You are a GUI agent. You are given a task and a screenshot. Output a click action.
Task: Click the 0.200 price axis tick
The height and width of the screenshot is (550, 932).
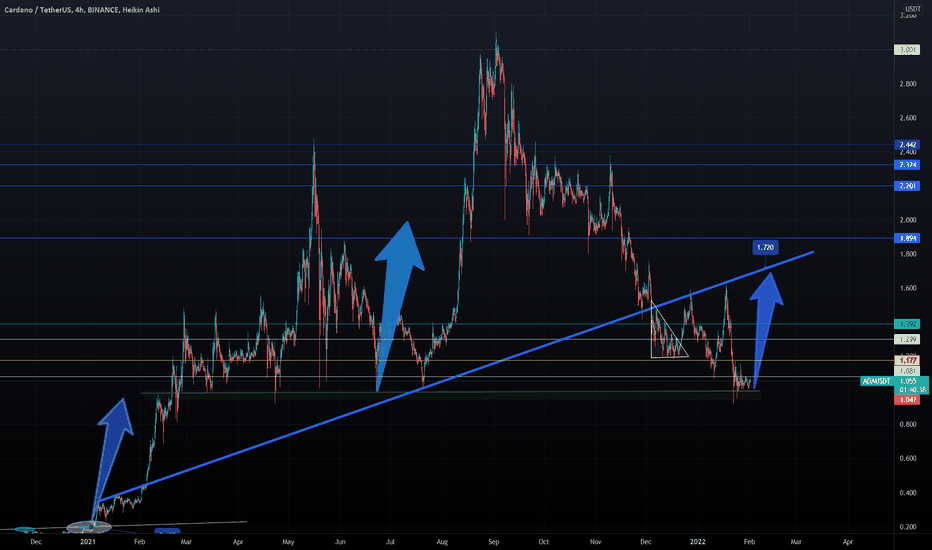[908, 527]
